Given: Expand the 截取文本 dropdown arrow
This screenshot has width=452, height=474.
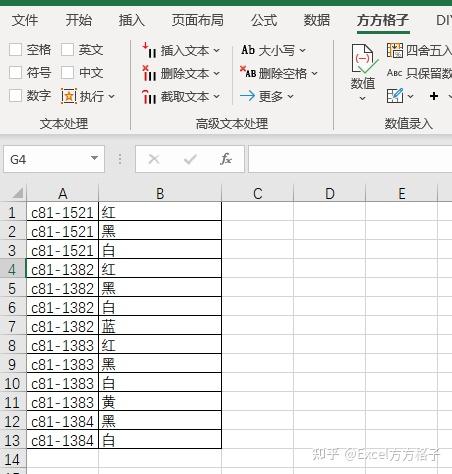Looking at the screenshot, I should coord(217,97).
